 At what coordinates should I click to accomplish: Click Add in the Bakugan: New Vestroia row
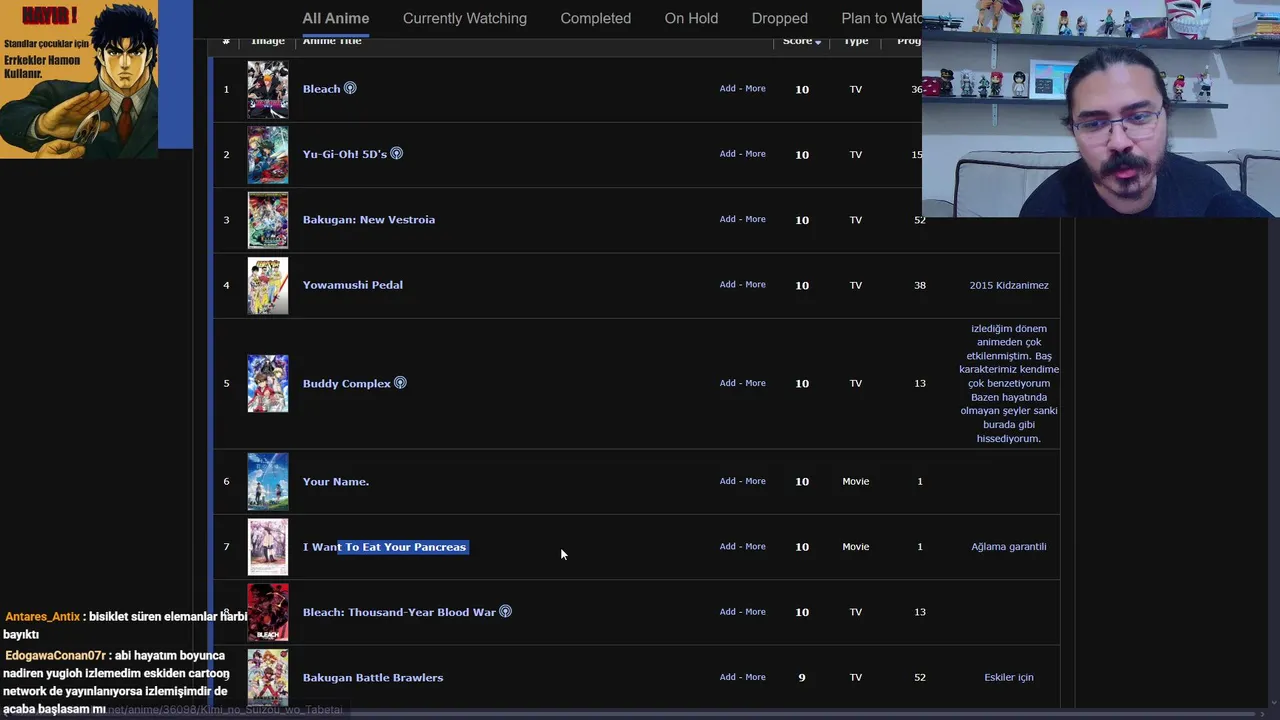point(728,219)
